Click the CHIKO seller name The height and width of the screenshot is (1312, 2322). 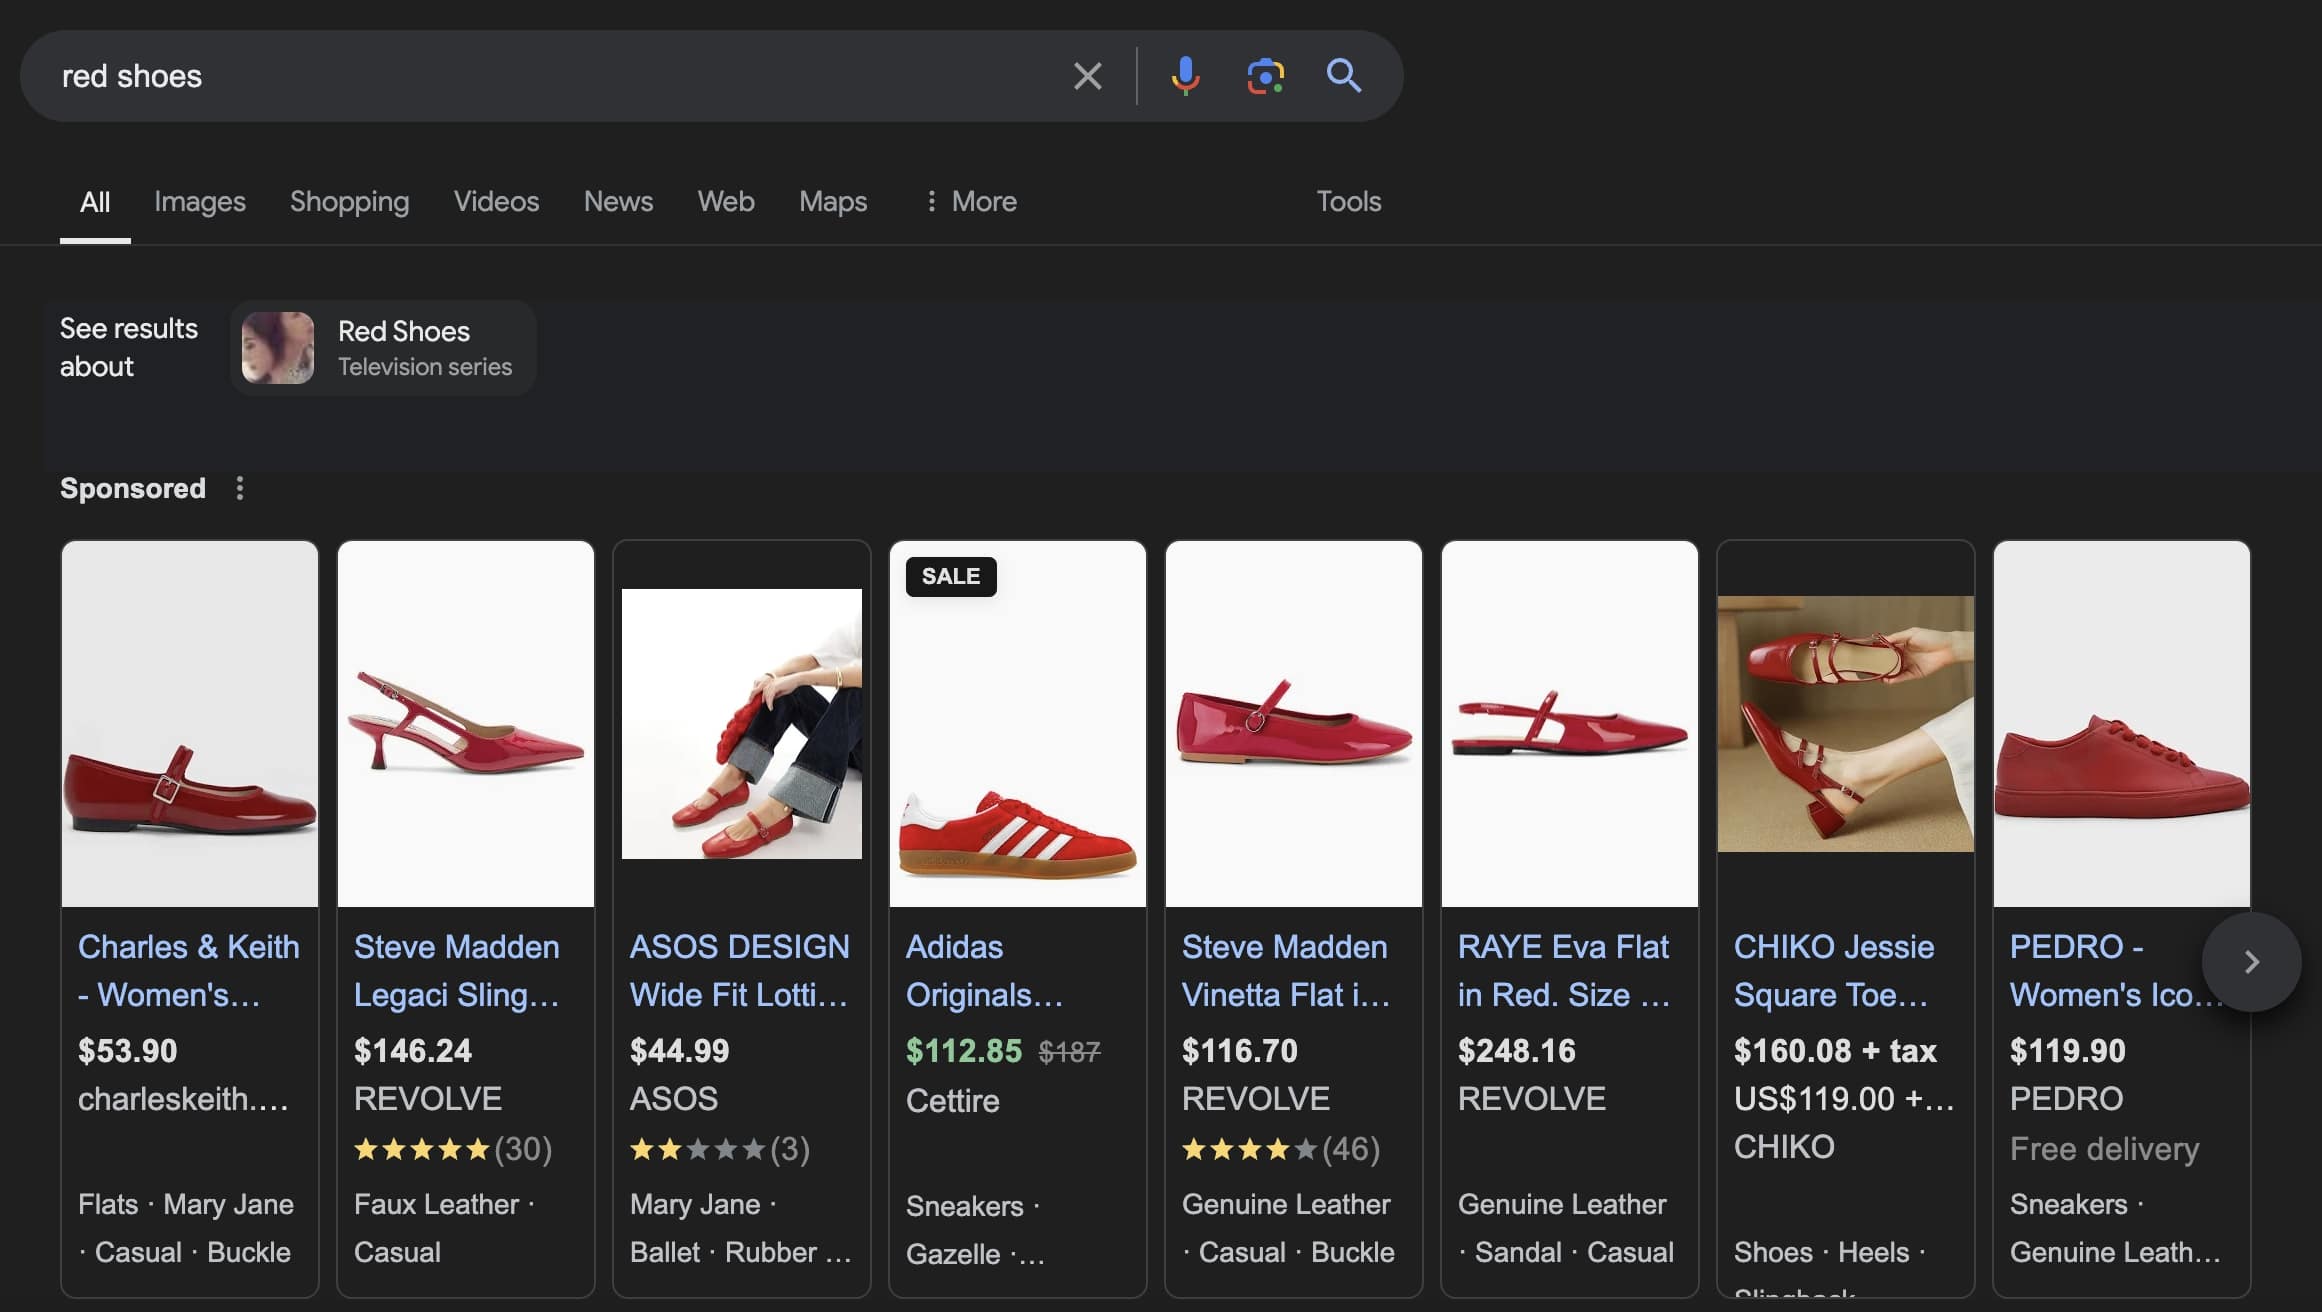[1784, 1147]
